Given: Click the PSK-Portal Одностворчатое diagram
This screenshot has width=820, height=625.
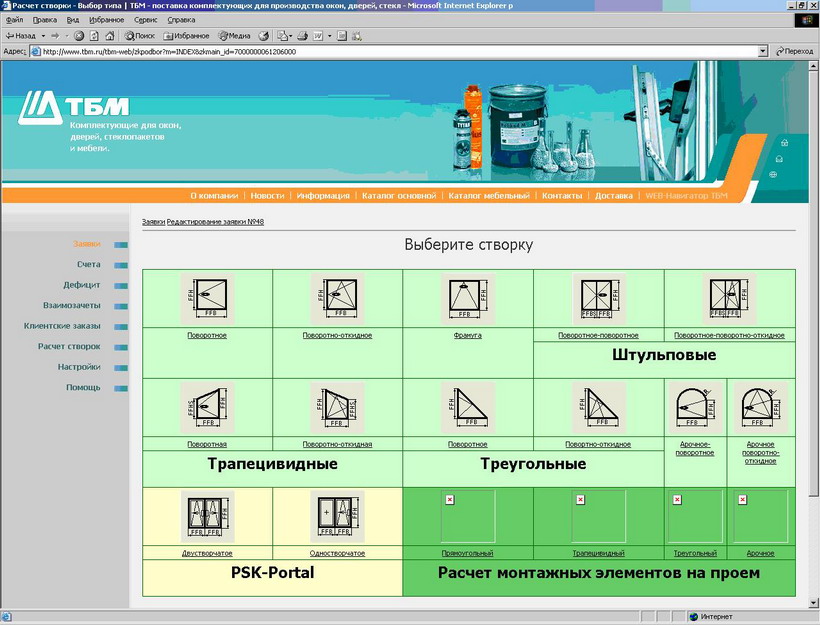Looking at the screenshot, I should point(337,517).
